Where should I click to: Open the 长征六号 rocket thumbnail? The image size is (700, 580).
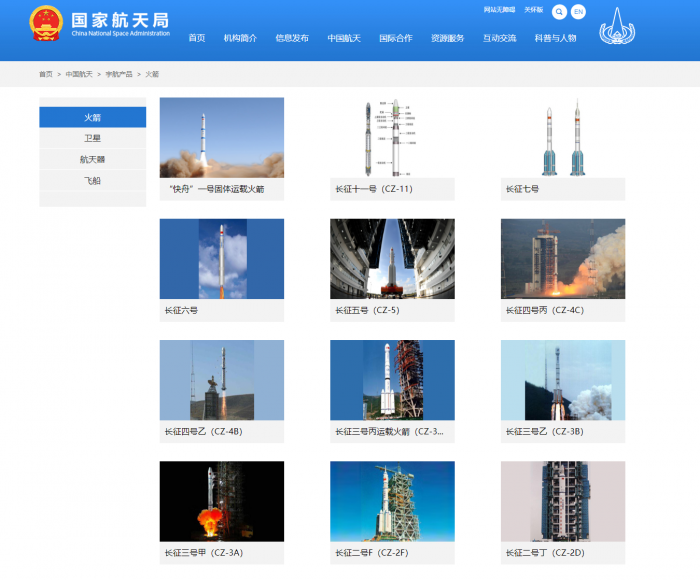pos(222,259)
